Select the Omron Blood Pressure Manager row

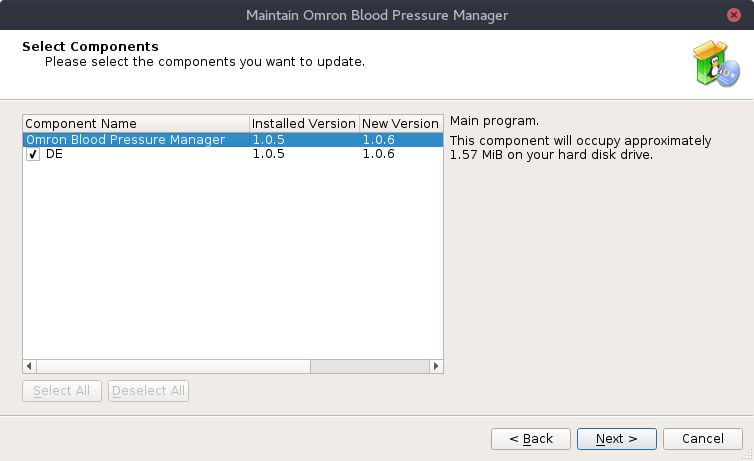[x=233, y=140]
